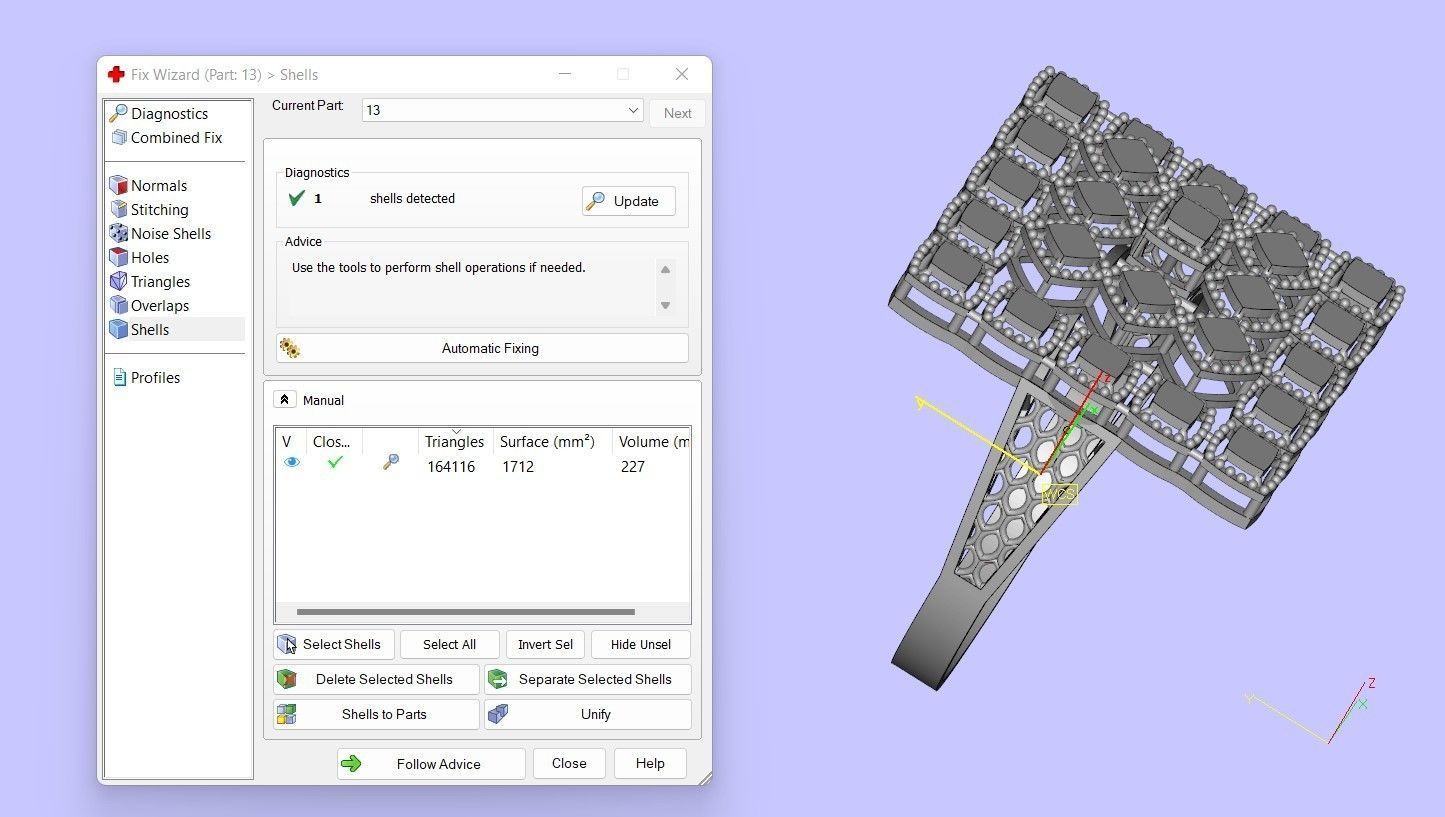Select Combined Fix in the sidebar
The width and height of the screenshot is (1445, 817).
[176, 138]
